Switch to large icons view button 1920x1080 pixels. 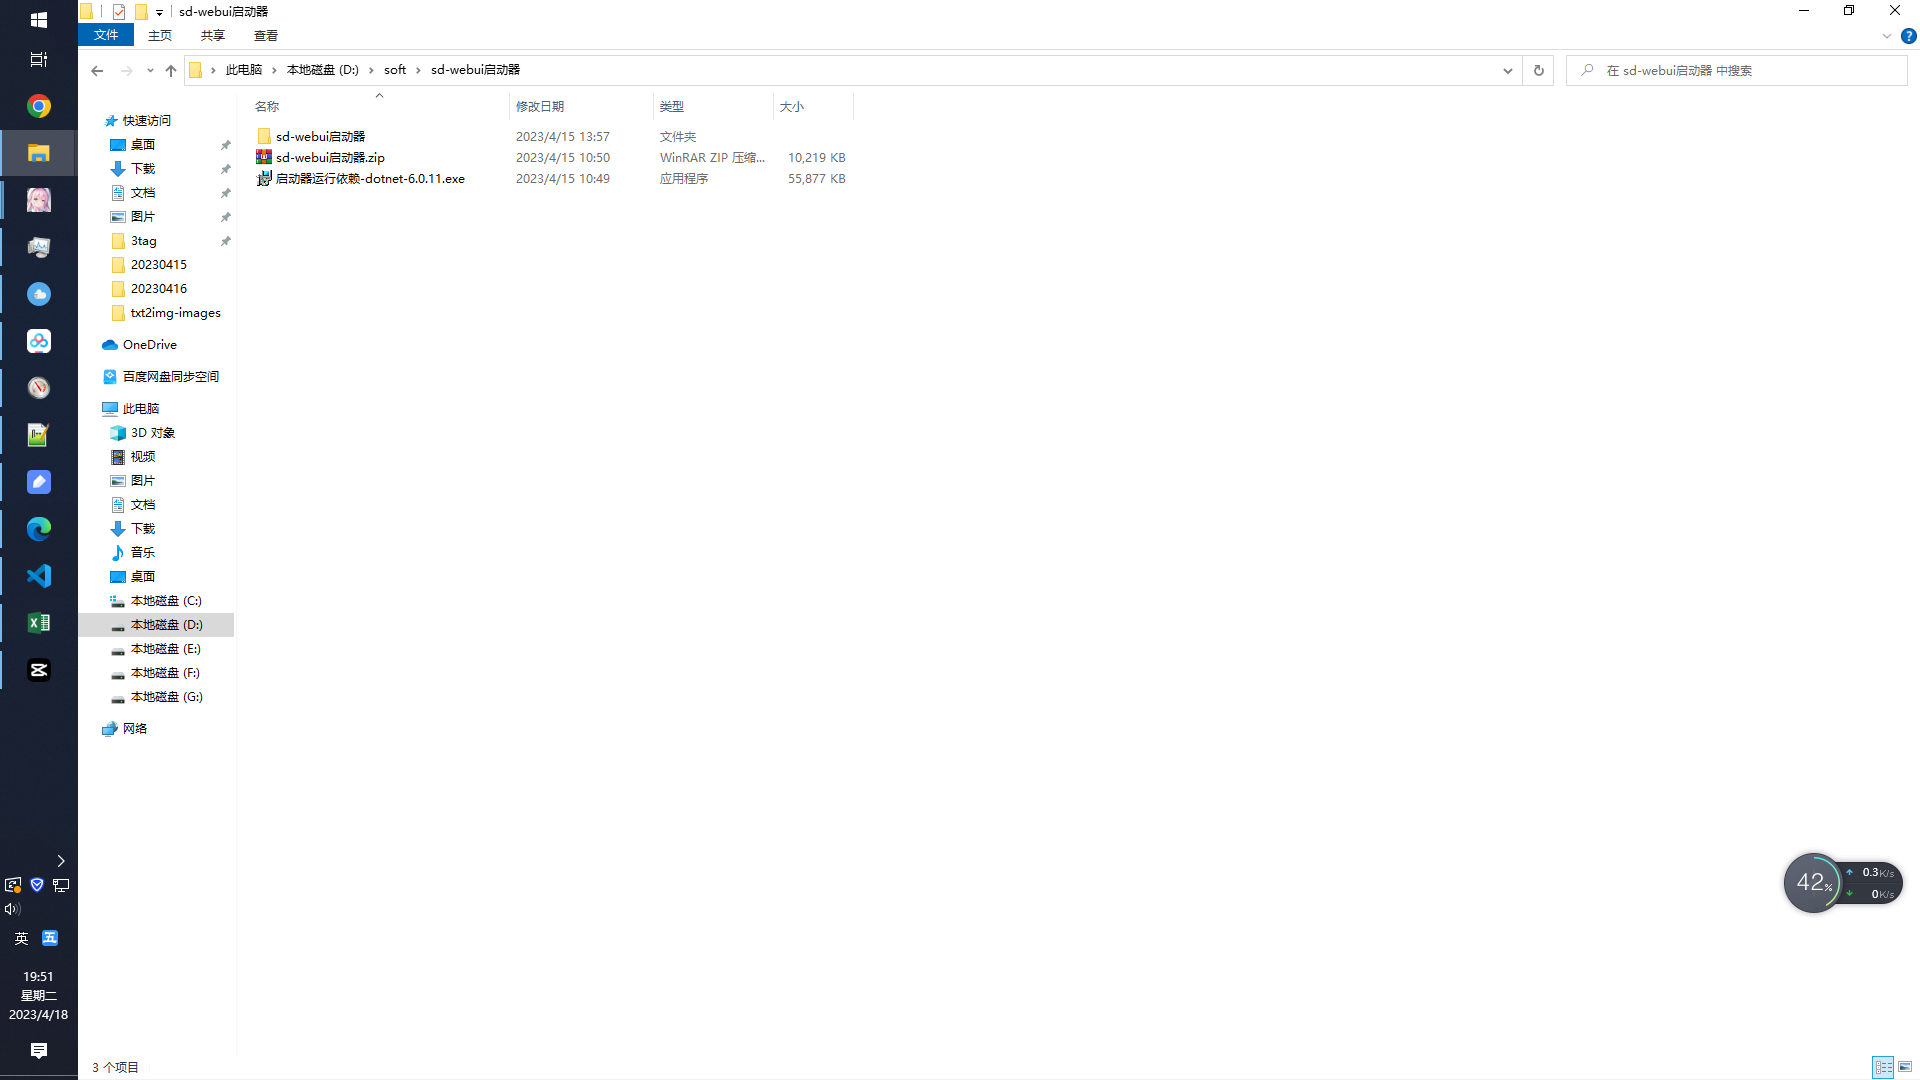1905,1067
